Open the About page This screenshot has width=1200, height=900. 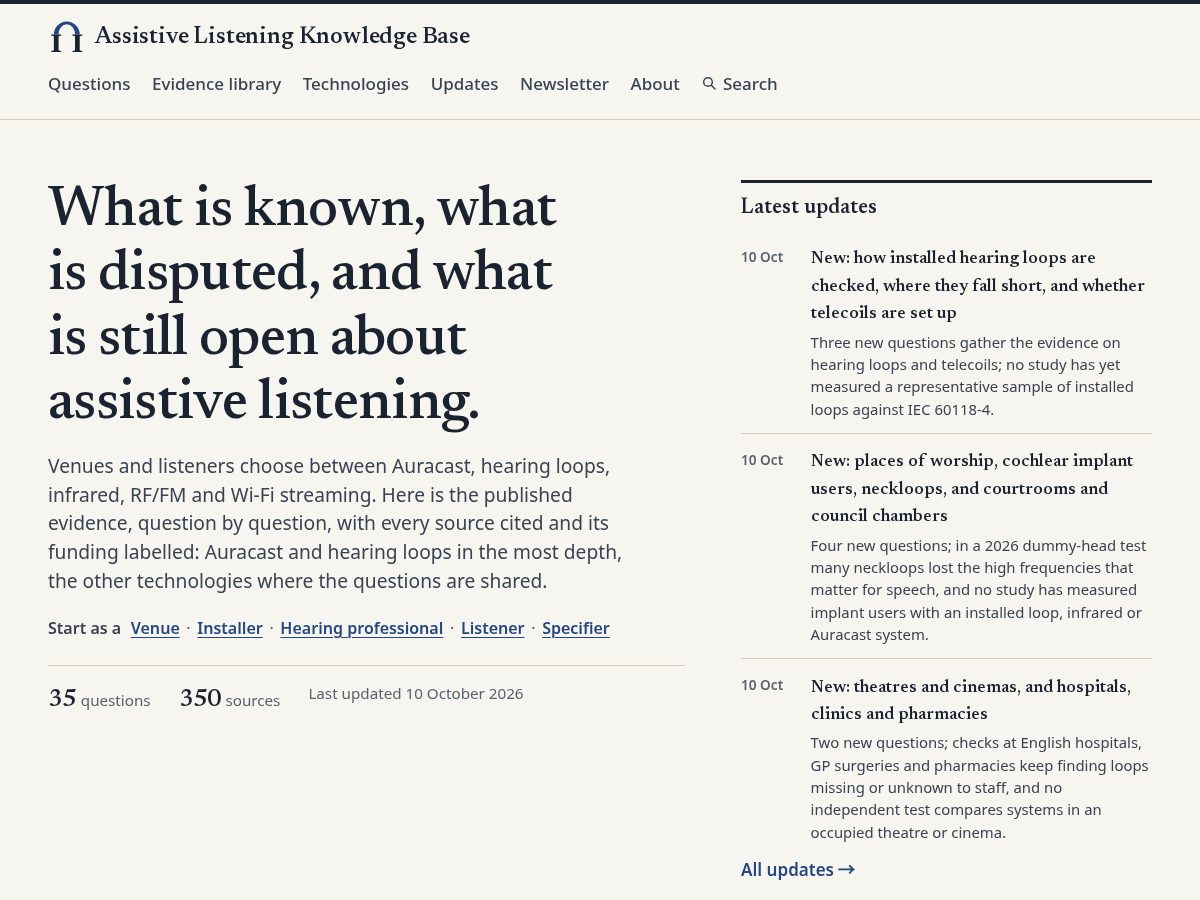point(655,84)
